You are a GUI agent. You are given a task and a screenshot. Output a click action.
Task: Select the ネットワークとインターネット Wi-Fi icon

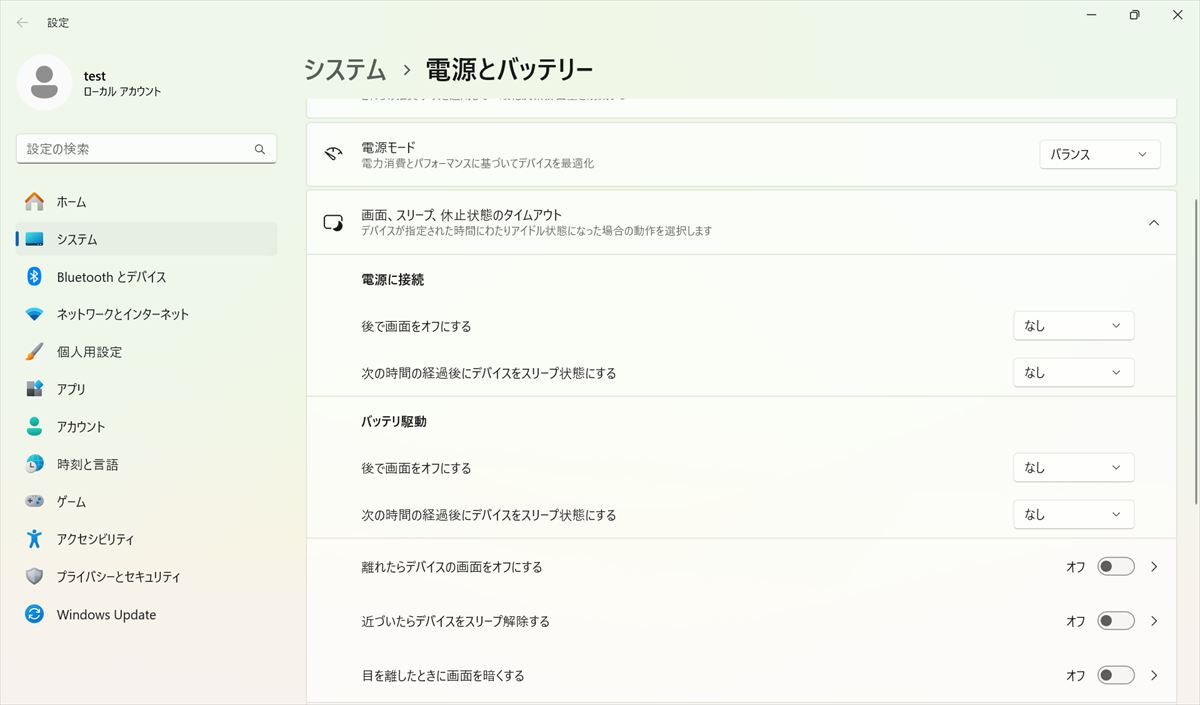point(34,314)
